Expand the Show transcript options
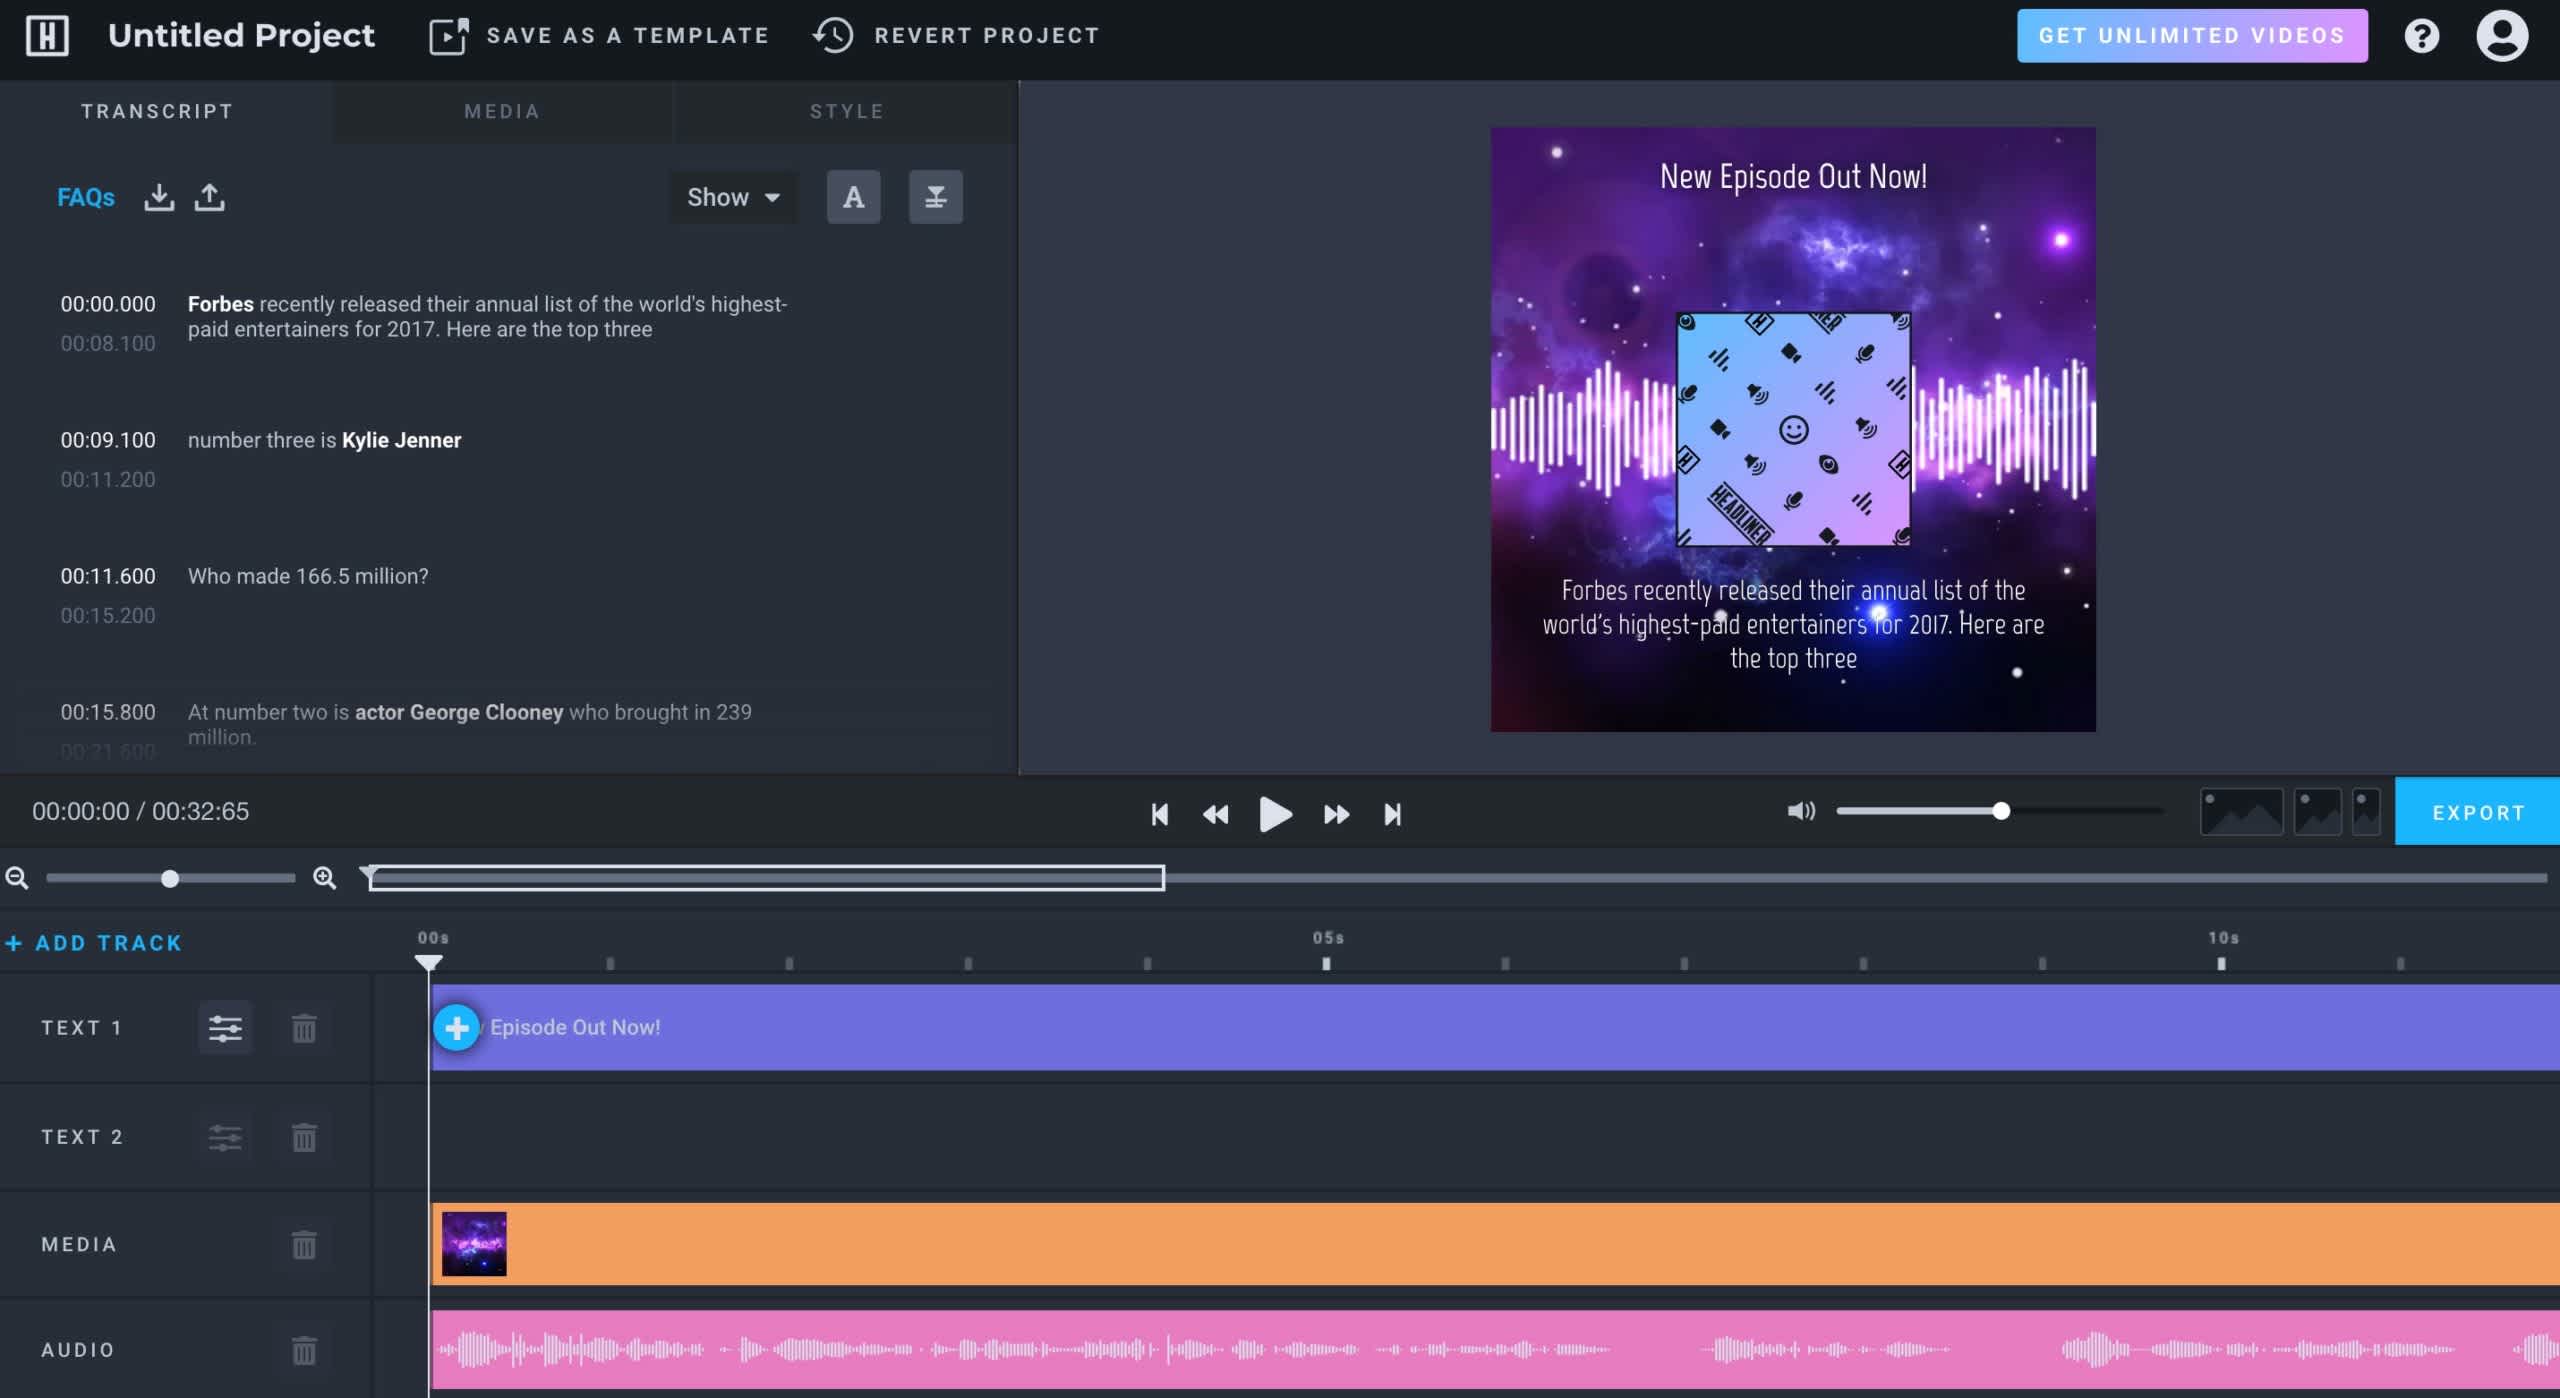The image size is (2560, 1398). [732, 195]
